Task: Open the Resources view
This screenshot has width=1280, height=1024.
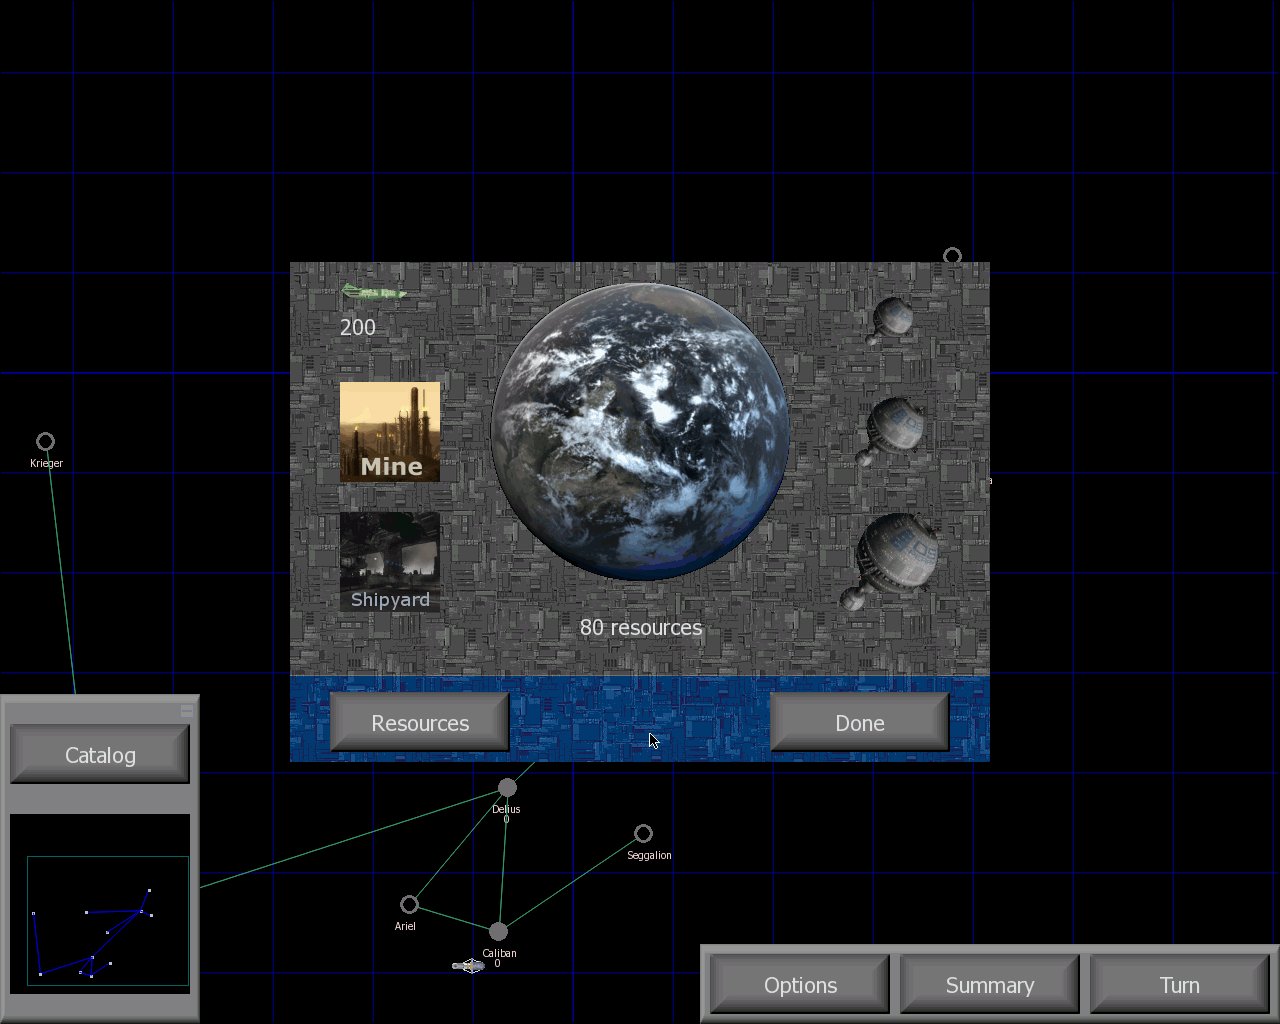Action: pos(420,723)
